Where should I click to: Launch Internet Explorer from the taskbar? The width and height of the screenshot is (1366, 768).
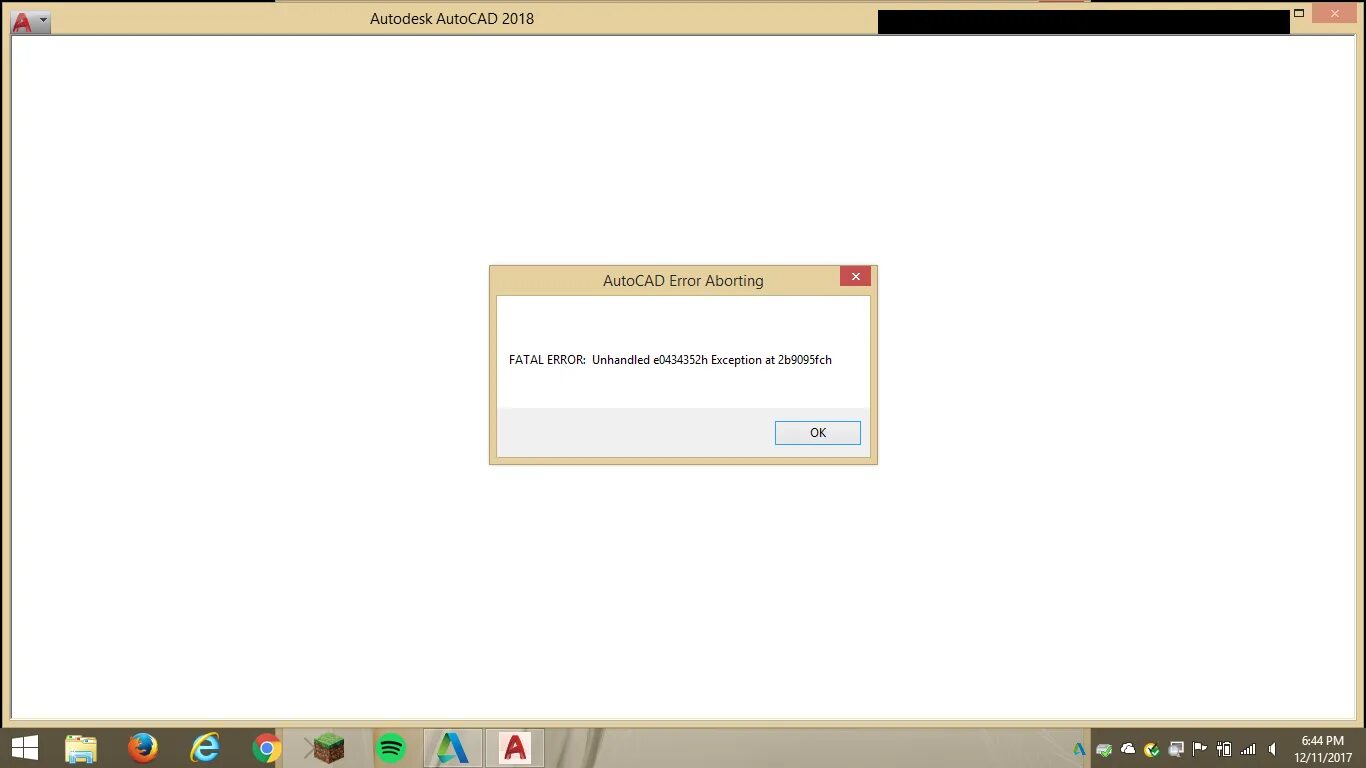[205, 748]
